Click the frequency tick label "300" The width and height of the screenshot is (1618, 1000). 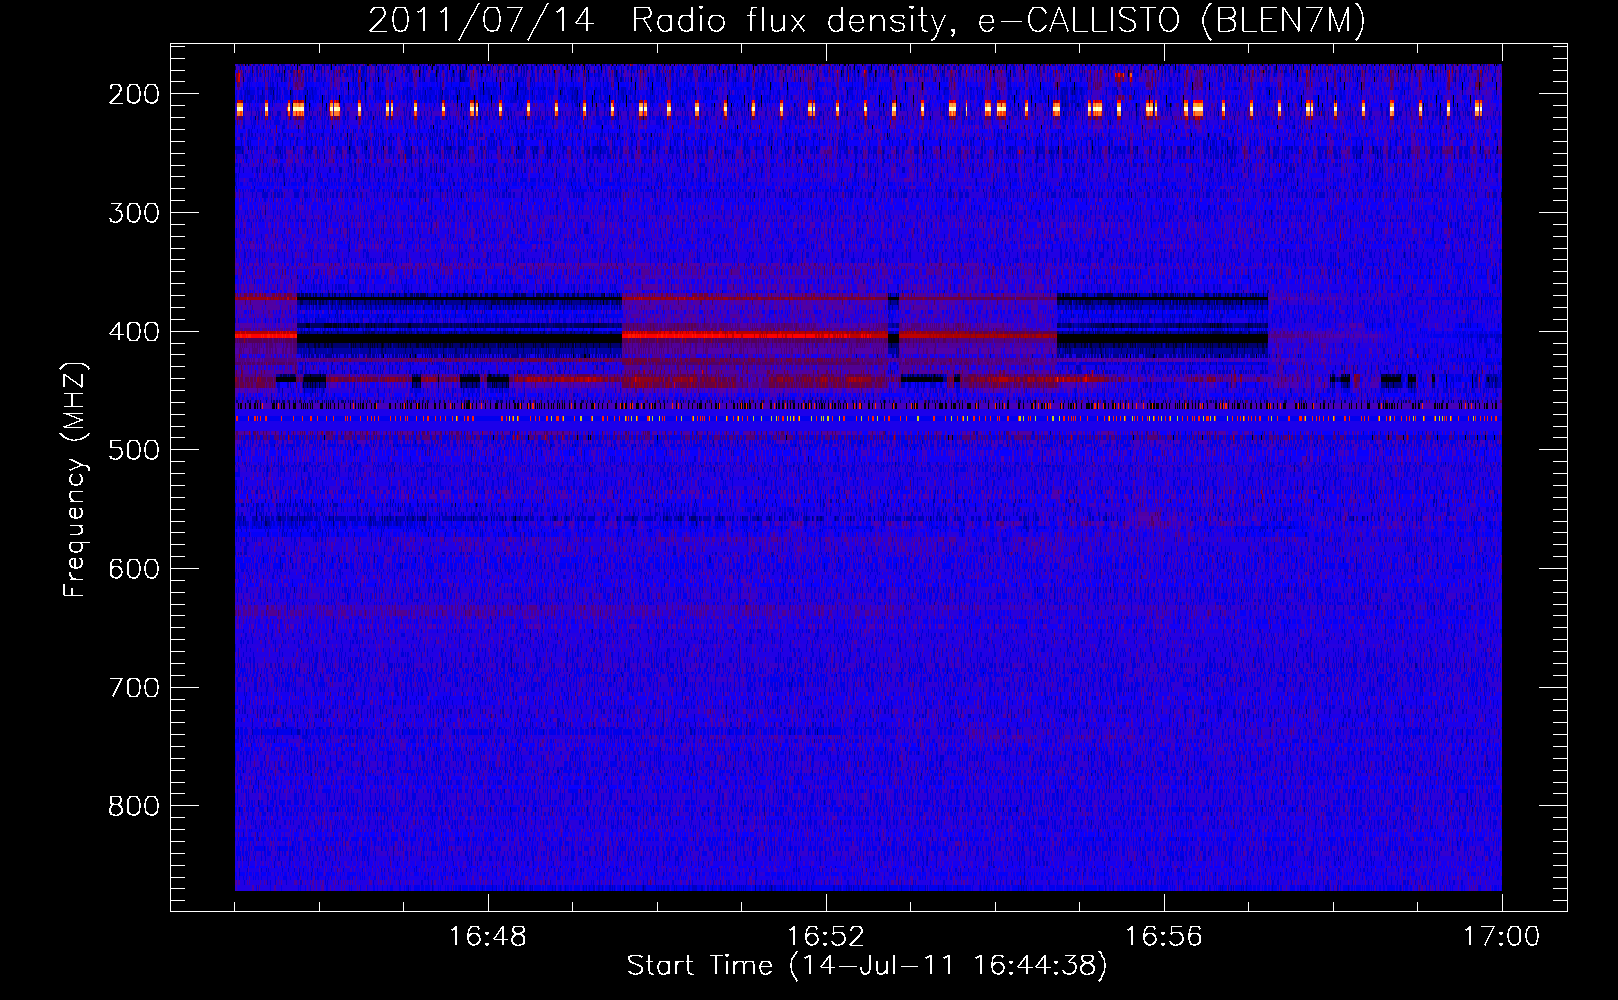click(133, 213)
